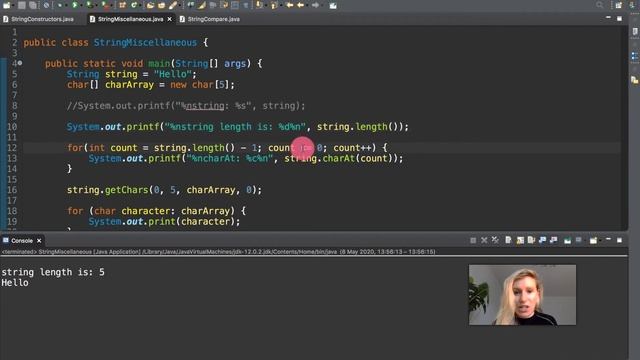640x360 pixels.
Task: Click the New Java Class icon
Action: (134, 5)
